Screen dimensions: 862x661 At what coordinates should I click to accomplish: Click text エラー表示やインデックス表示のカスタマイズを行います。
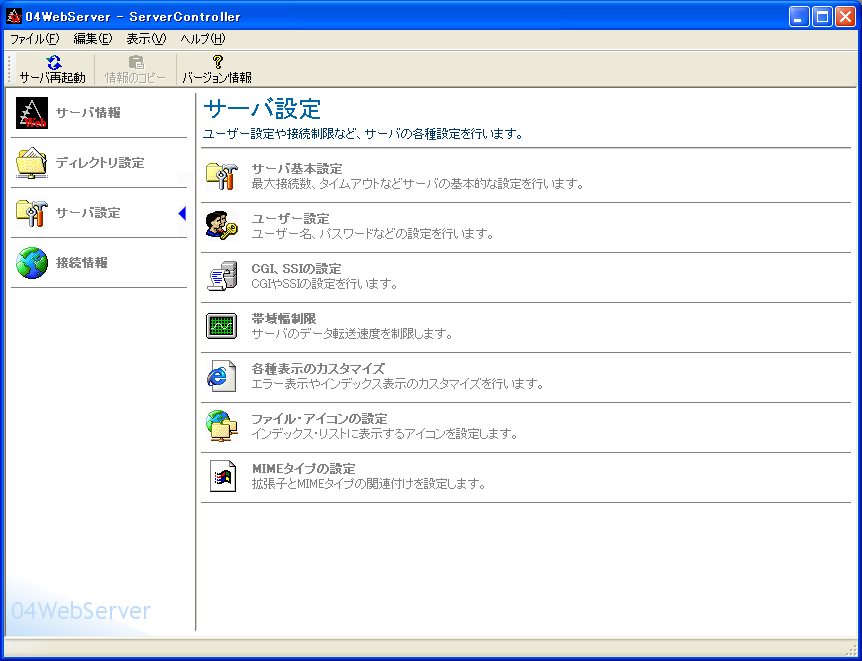398,384
